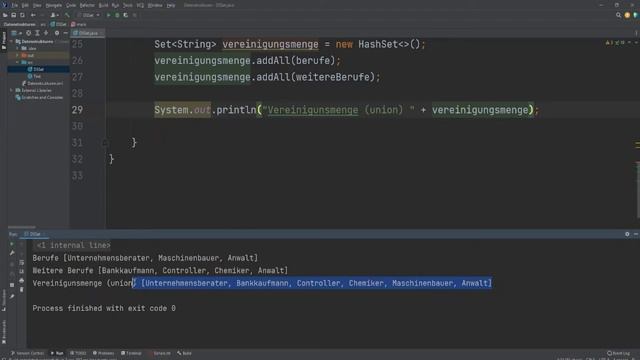640x360 pixels.
Task: Open Version Control tool window tab
Action: click(27, 353)
